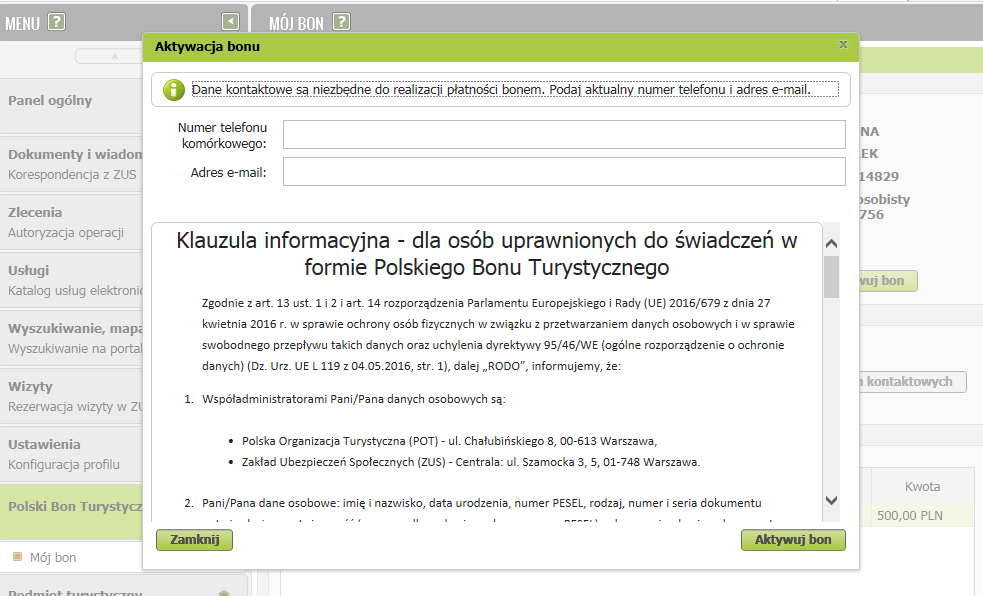This screenshot has width=983, height=596.
Task: Click the Aktywuj bon button in the dialog
Action: (793, 540)
